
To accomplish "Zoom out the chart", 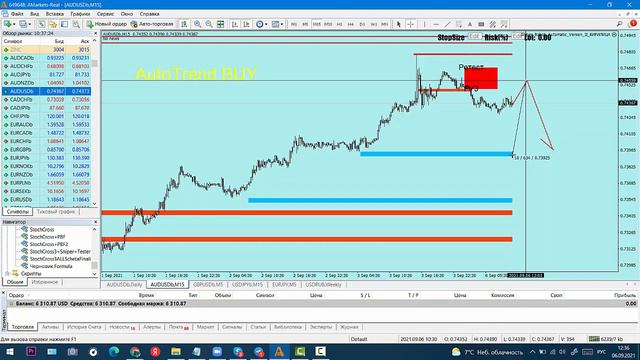I will [209, 24].
